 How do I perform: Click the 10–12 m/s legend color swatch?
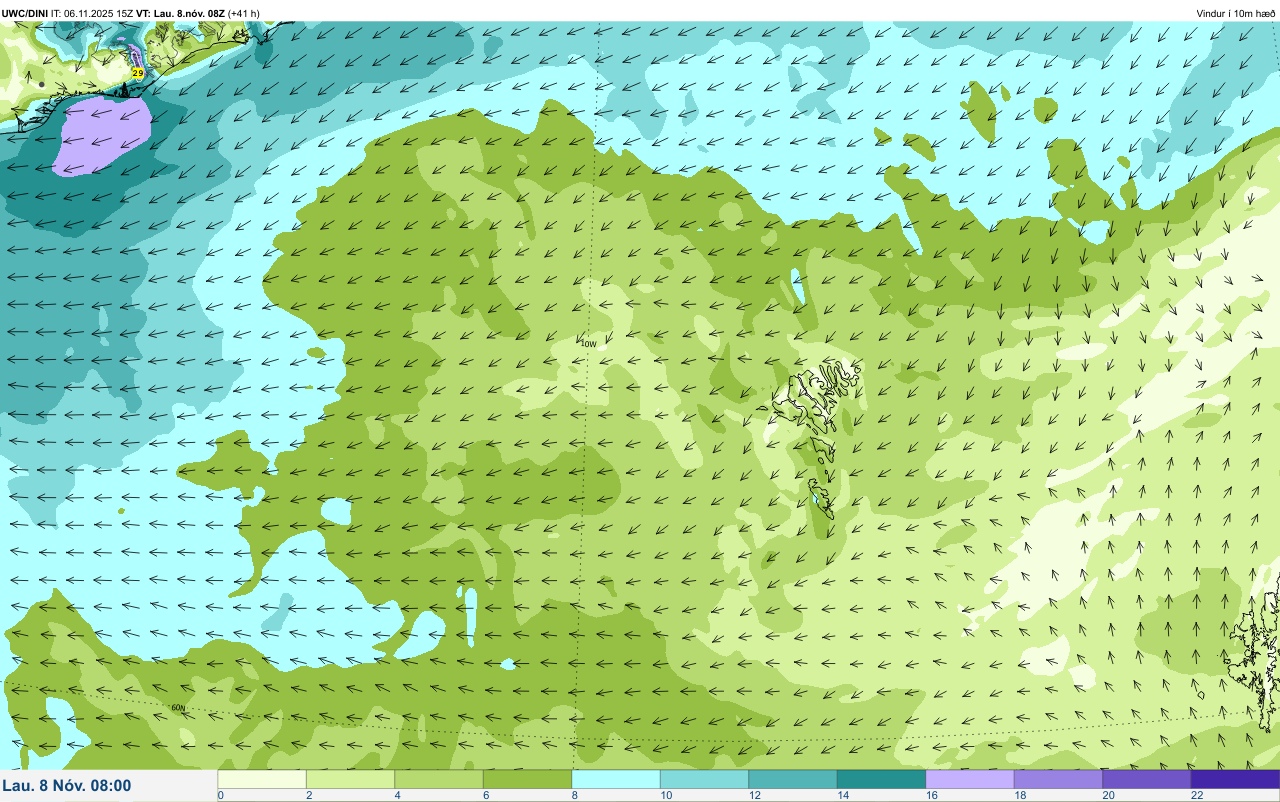pyautogui.click(x=704, y=779)
